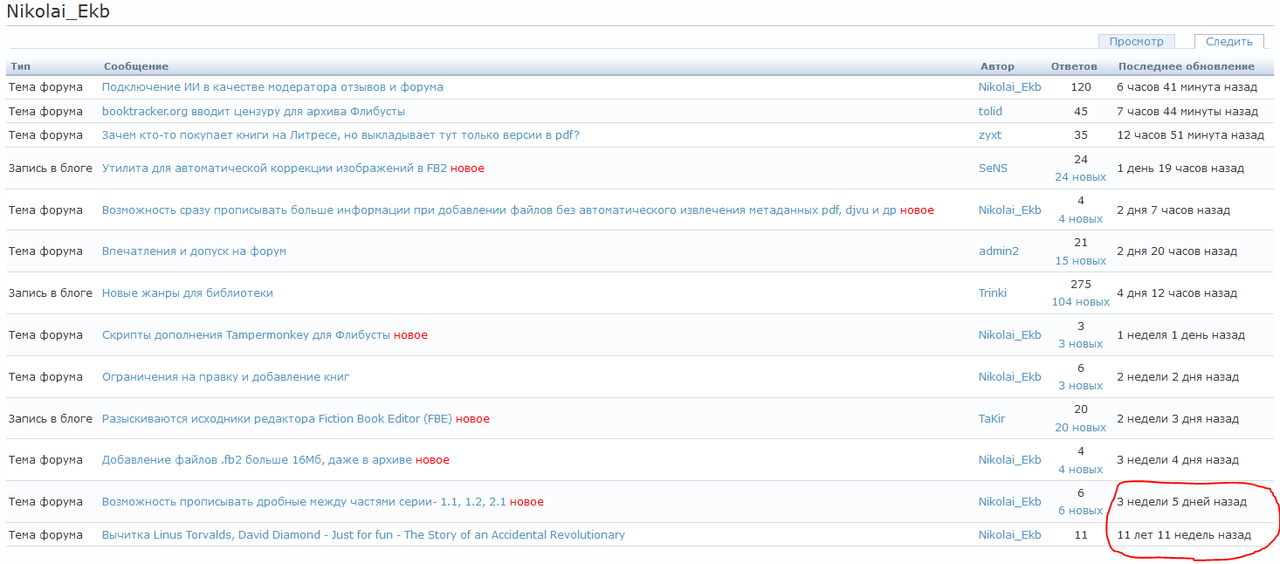Open topic Впечатления и допуск на форум
The height and width of the screenshot is (564, 1280).
[x=194, y=251]
